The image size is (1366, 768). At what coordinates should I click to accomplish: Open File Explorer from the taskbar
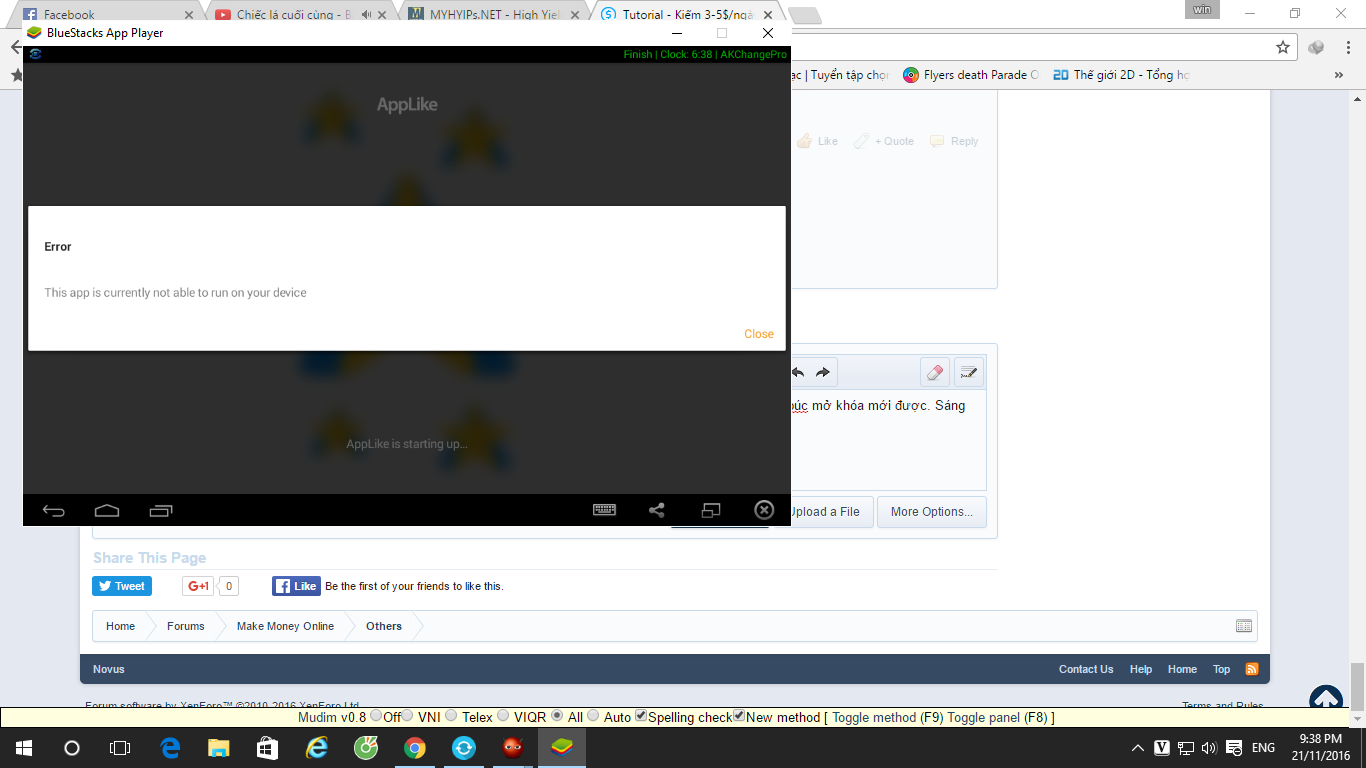[x=218, y=747]
